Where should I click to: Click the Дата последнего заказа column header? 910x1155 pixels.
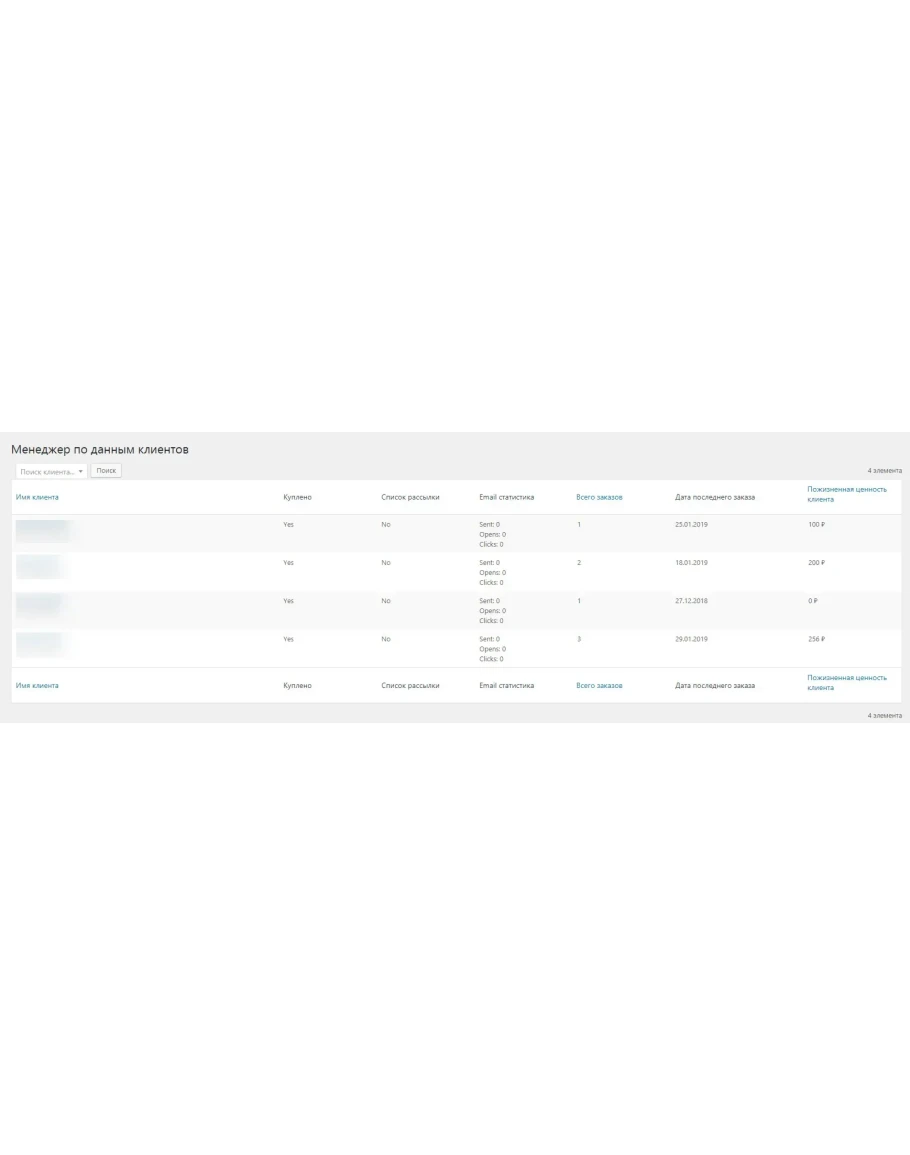pos(714,497)
